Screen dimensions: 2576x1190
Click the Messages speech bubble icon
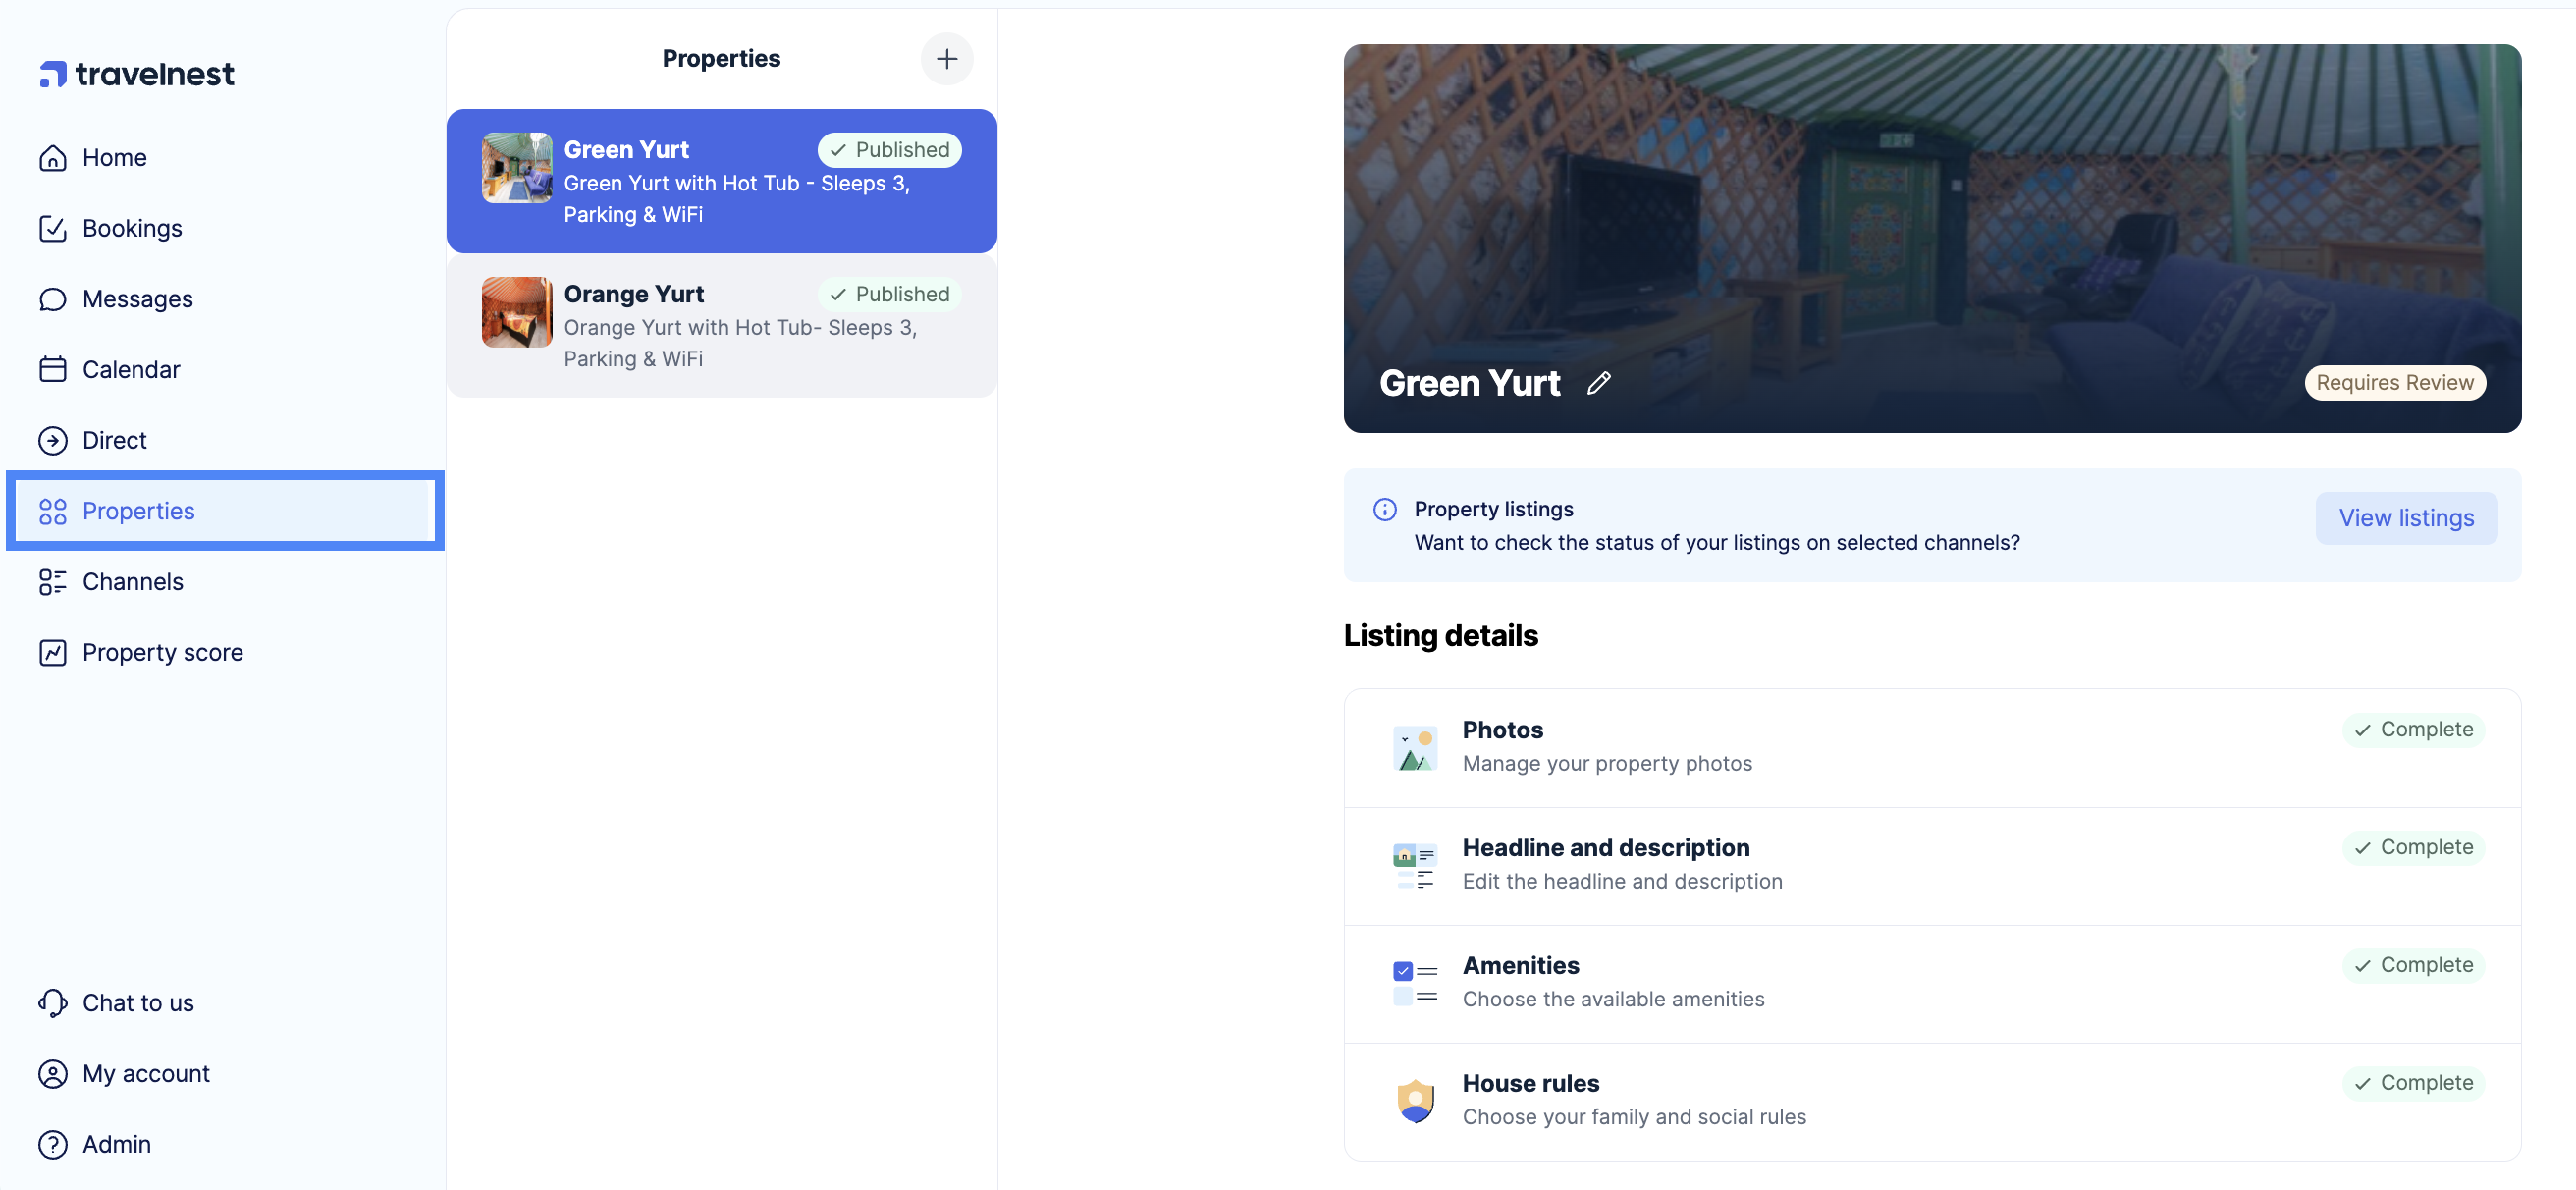pyautogui.click(x=52, y=299)
